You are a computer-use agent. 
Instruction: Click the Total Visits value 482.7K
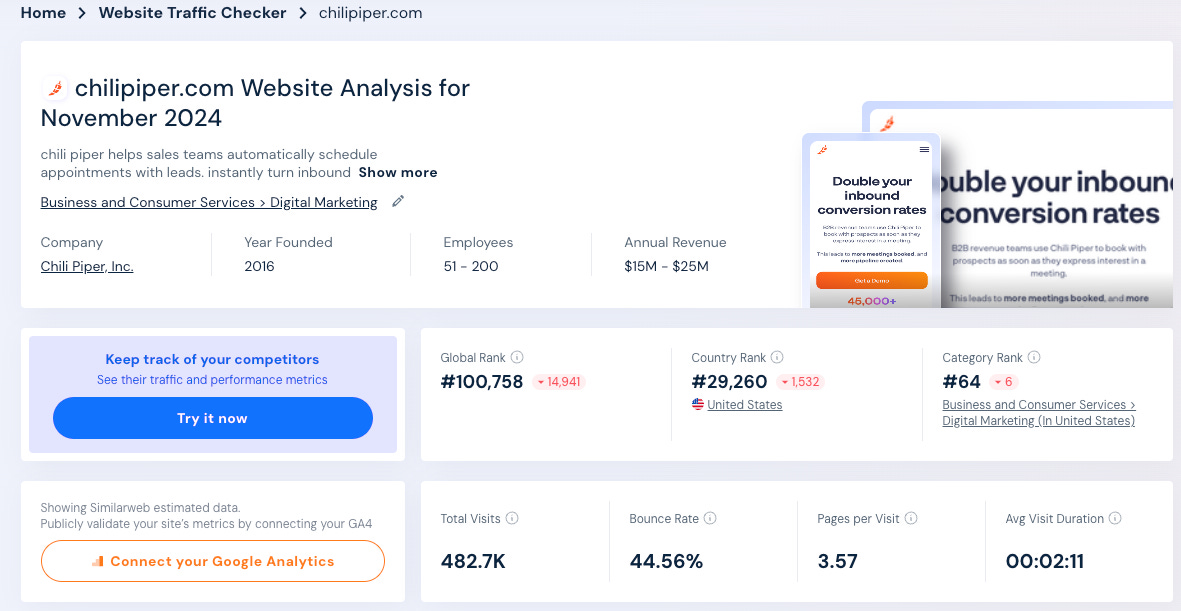tap(473, 561)
